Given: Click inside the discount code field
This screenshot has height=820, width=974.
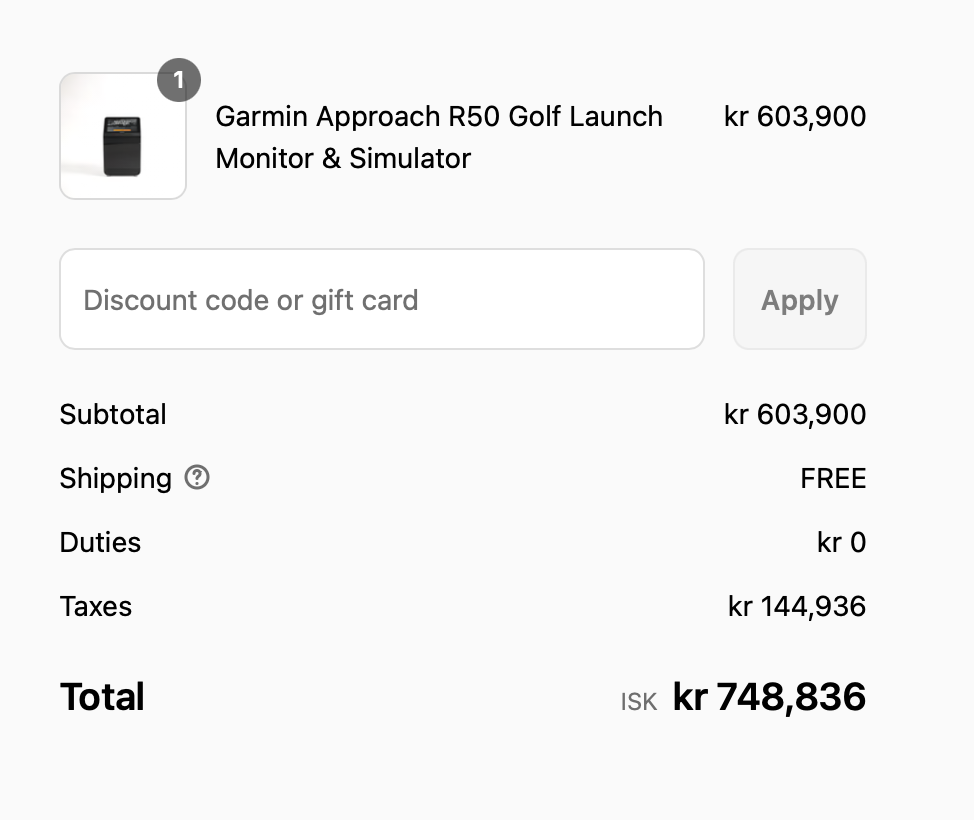Looking at the screenshot, I should tap(382, 299).
